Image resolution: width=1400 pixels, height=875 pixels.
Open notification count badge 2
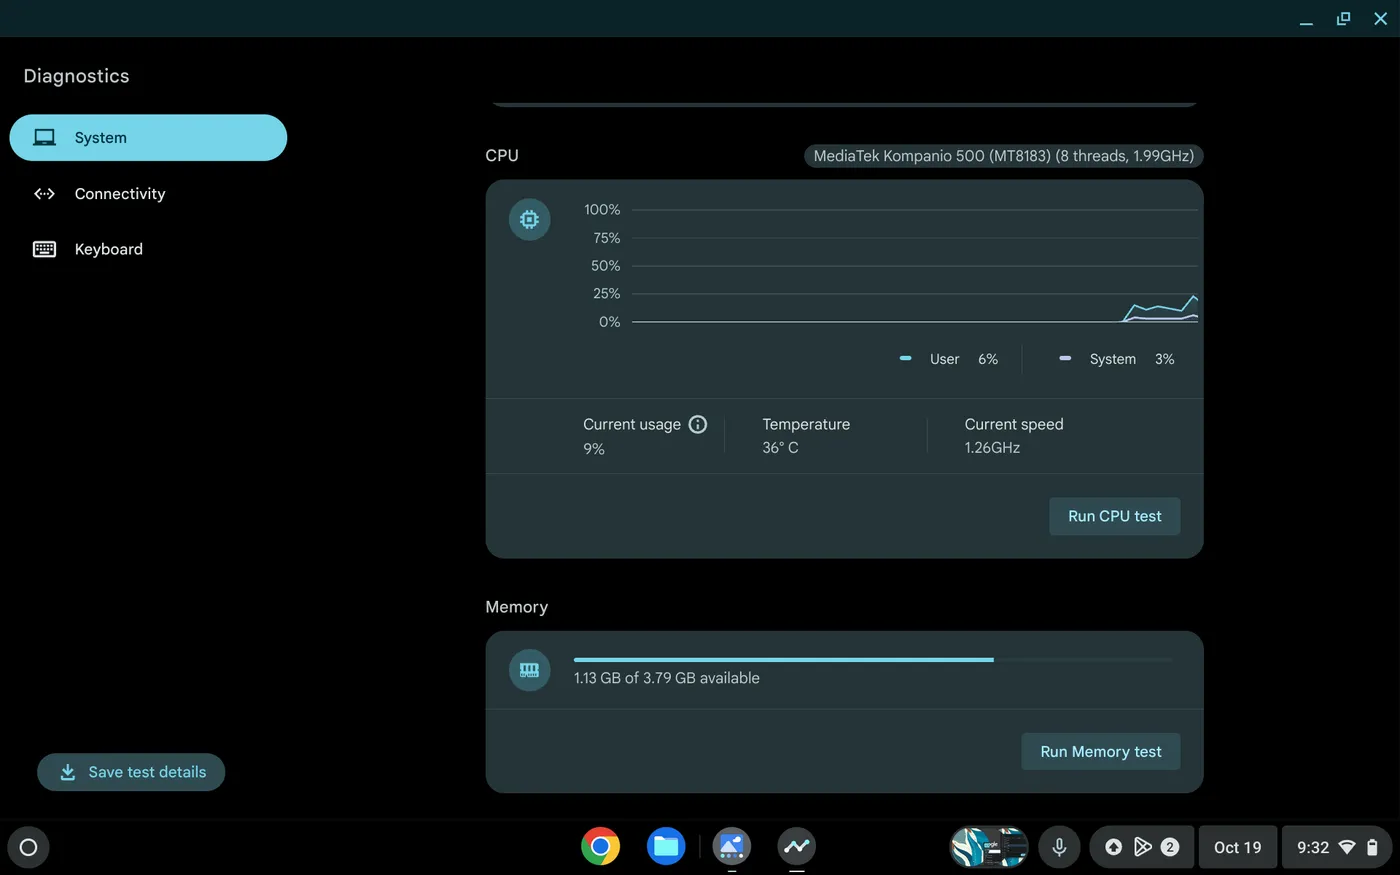click(x=1170, y=847)
